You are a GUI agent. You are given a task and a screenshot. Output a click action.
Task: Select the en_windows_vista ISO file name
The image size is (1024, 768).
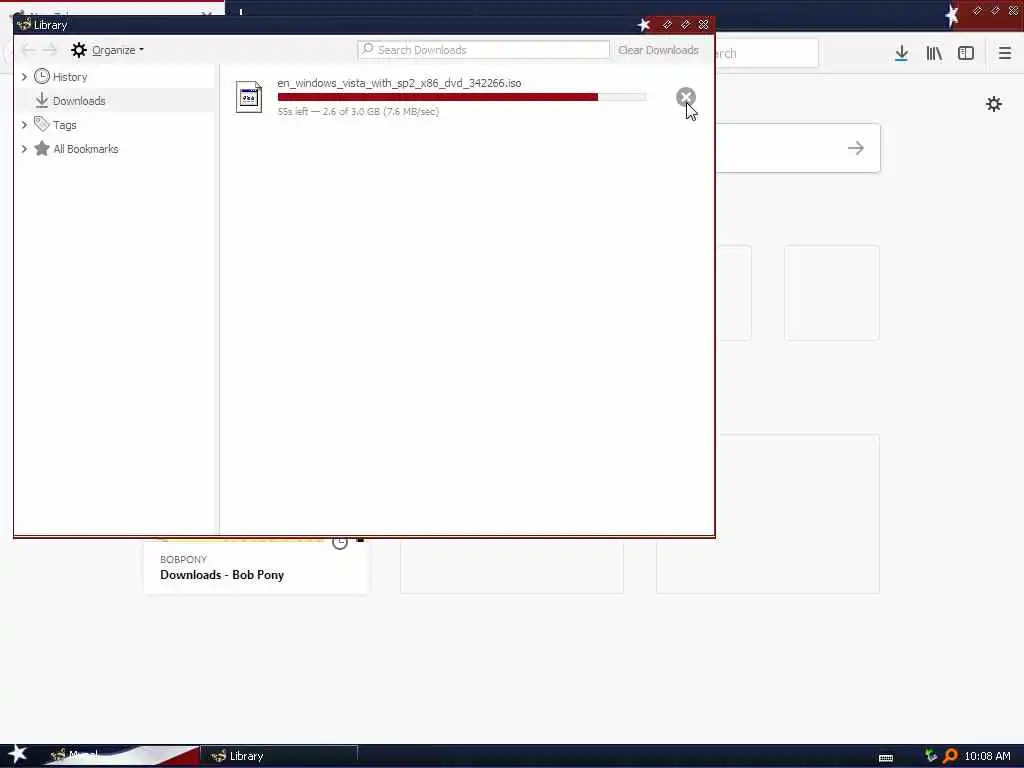pyautogui.click(x=399, y=83)
